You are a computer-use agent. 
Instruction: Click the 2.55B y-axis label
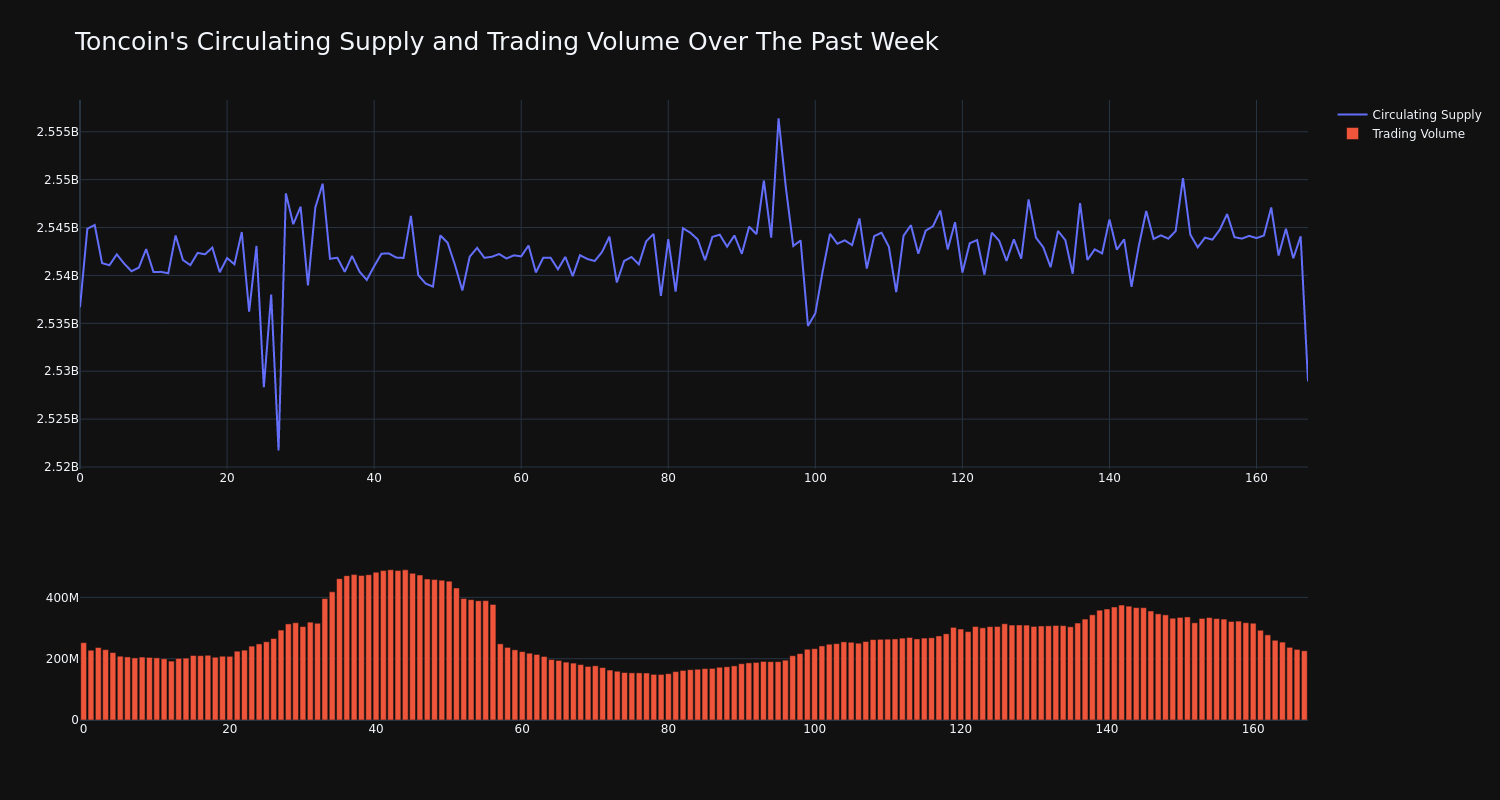point(61,180)
